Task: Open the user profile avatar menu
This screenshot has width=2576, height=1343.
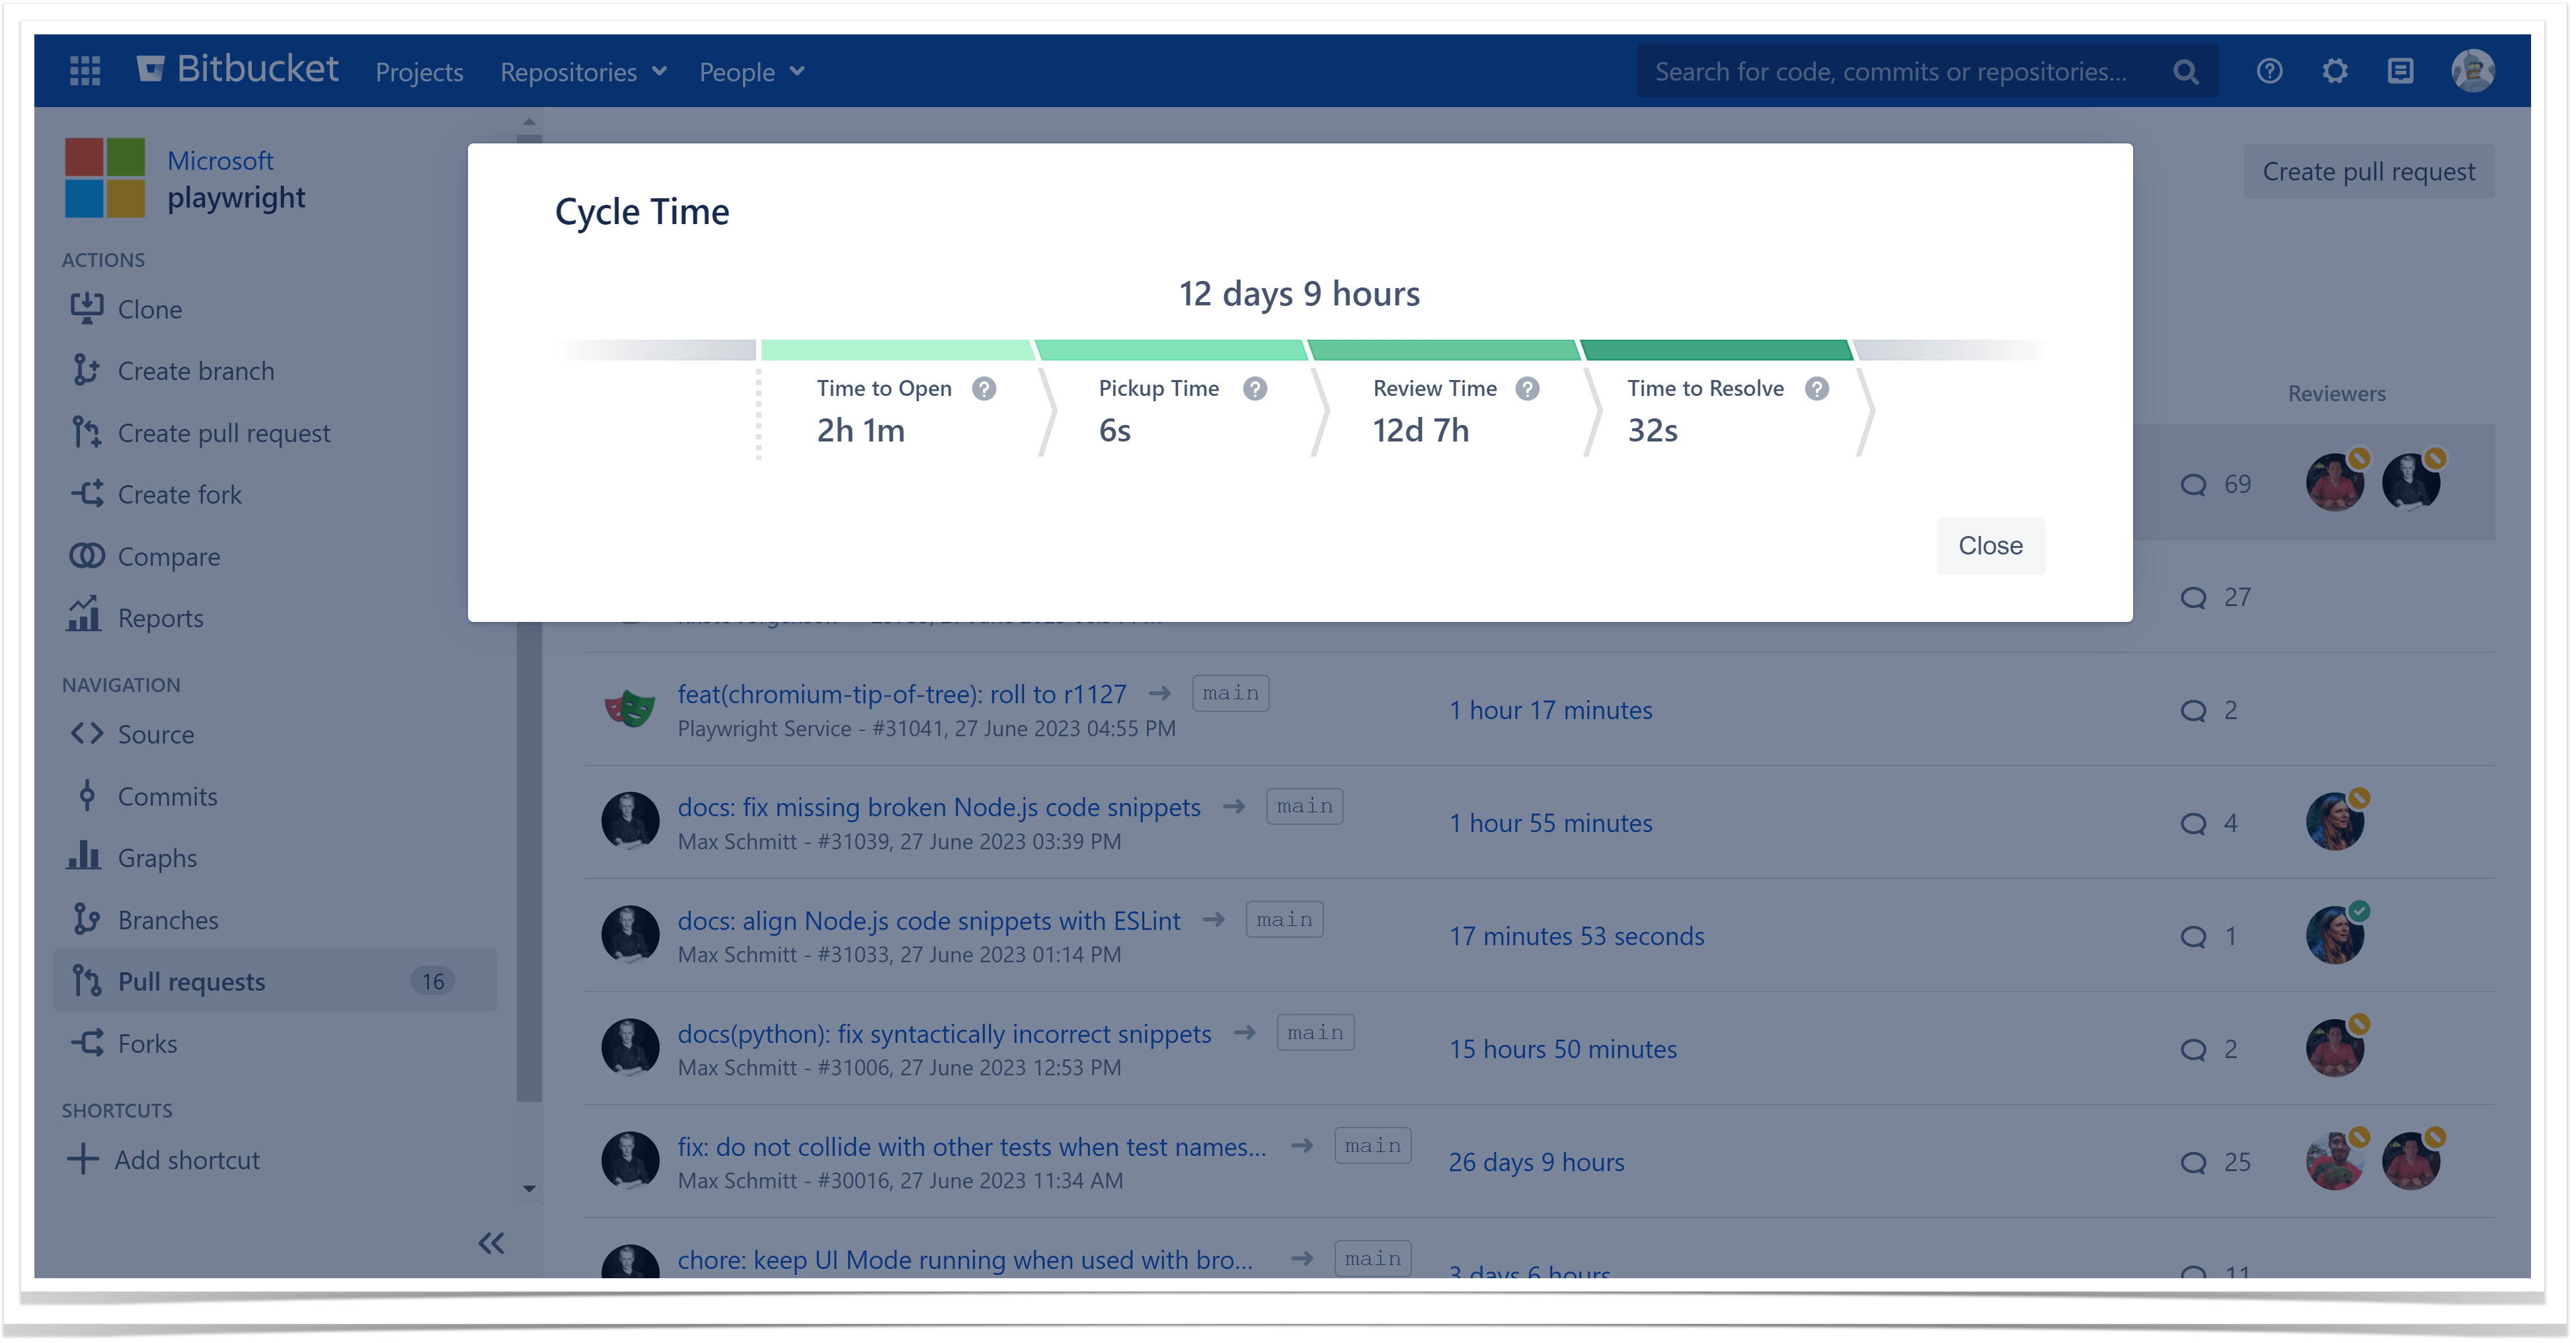Action: [2472, 71]
